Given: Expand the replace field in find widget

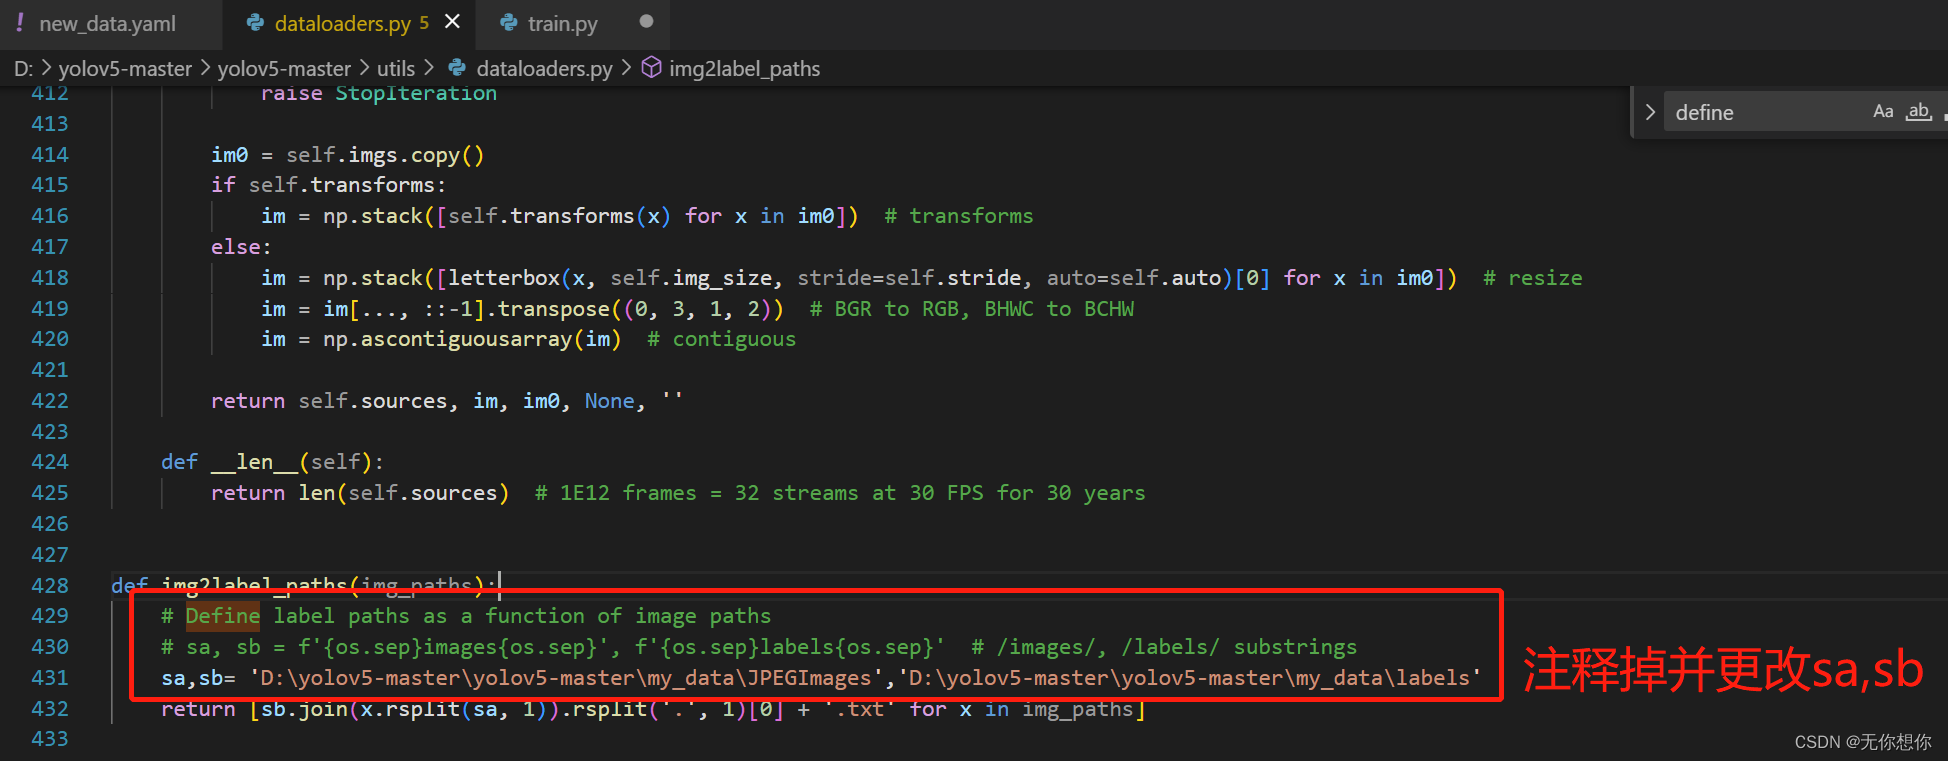Looking at the screenshot, I should [x=1650, y=112].
